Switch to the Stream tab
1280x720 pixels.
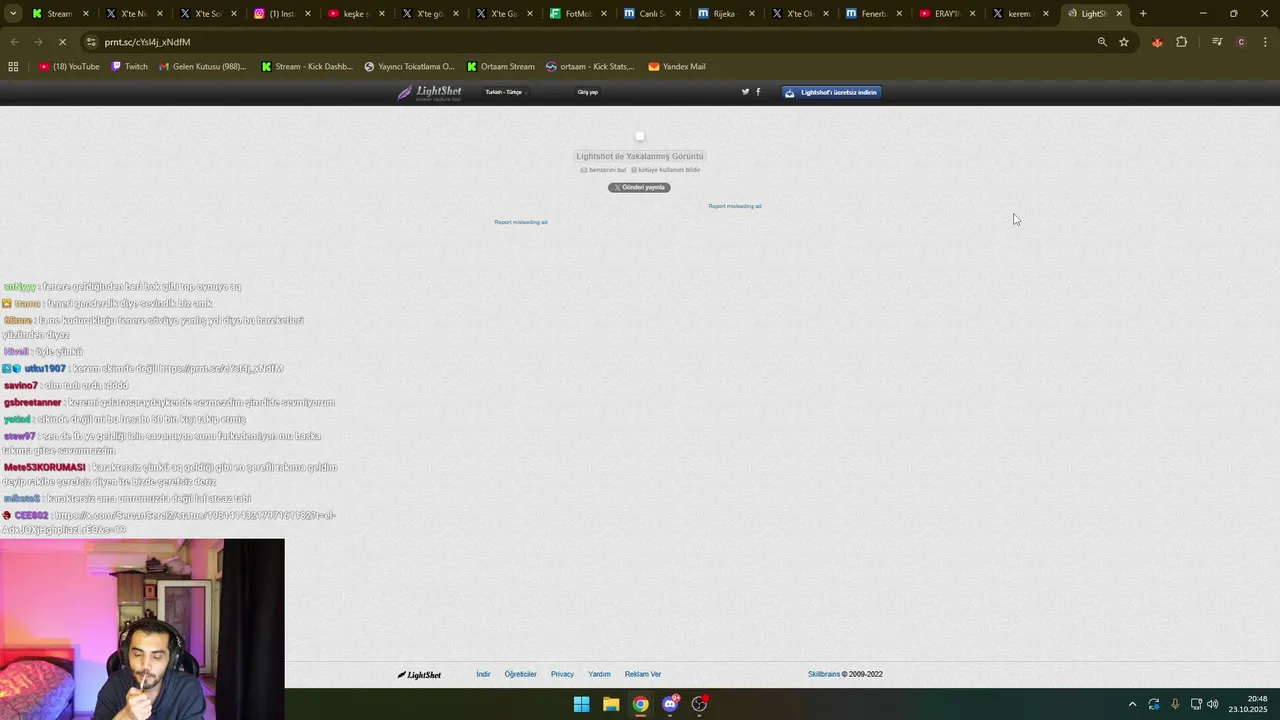(x=60, y=14)
